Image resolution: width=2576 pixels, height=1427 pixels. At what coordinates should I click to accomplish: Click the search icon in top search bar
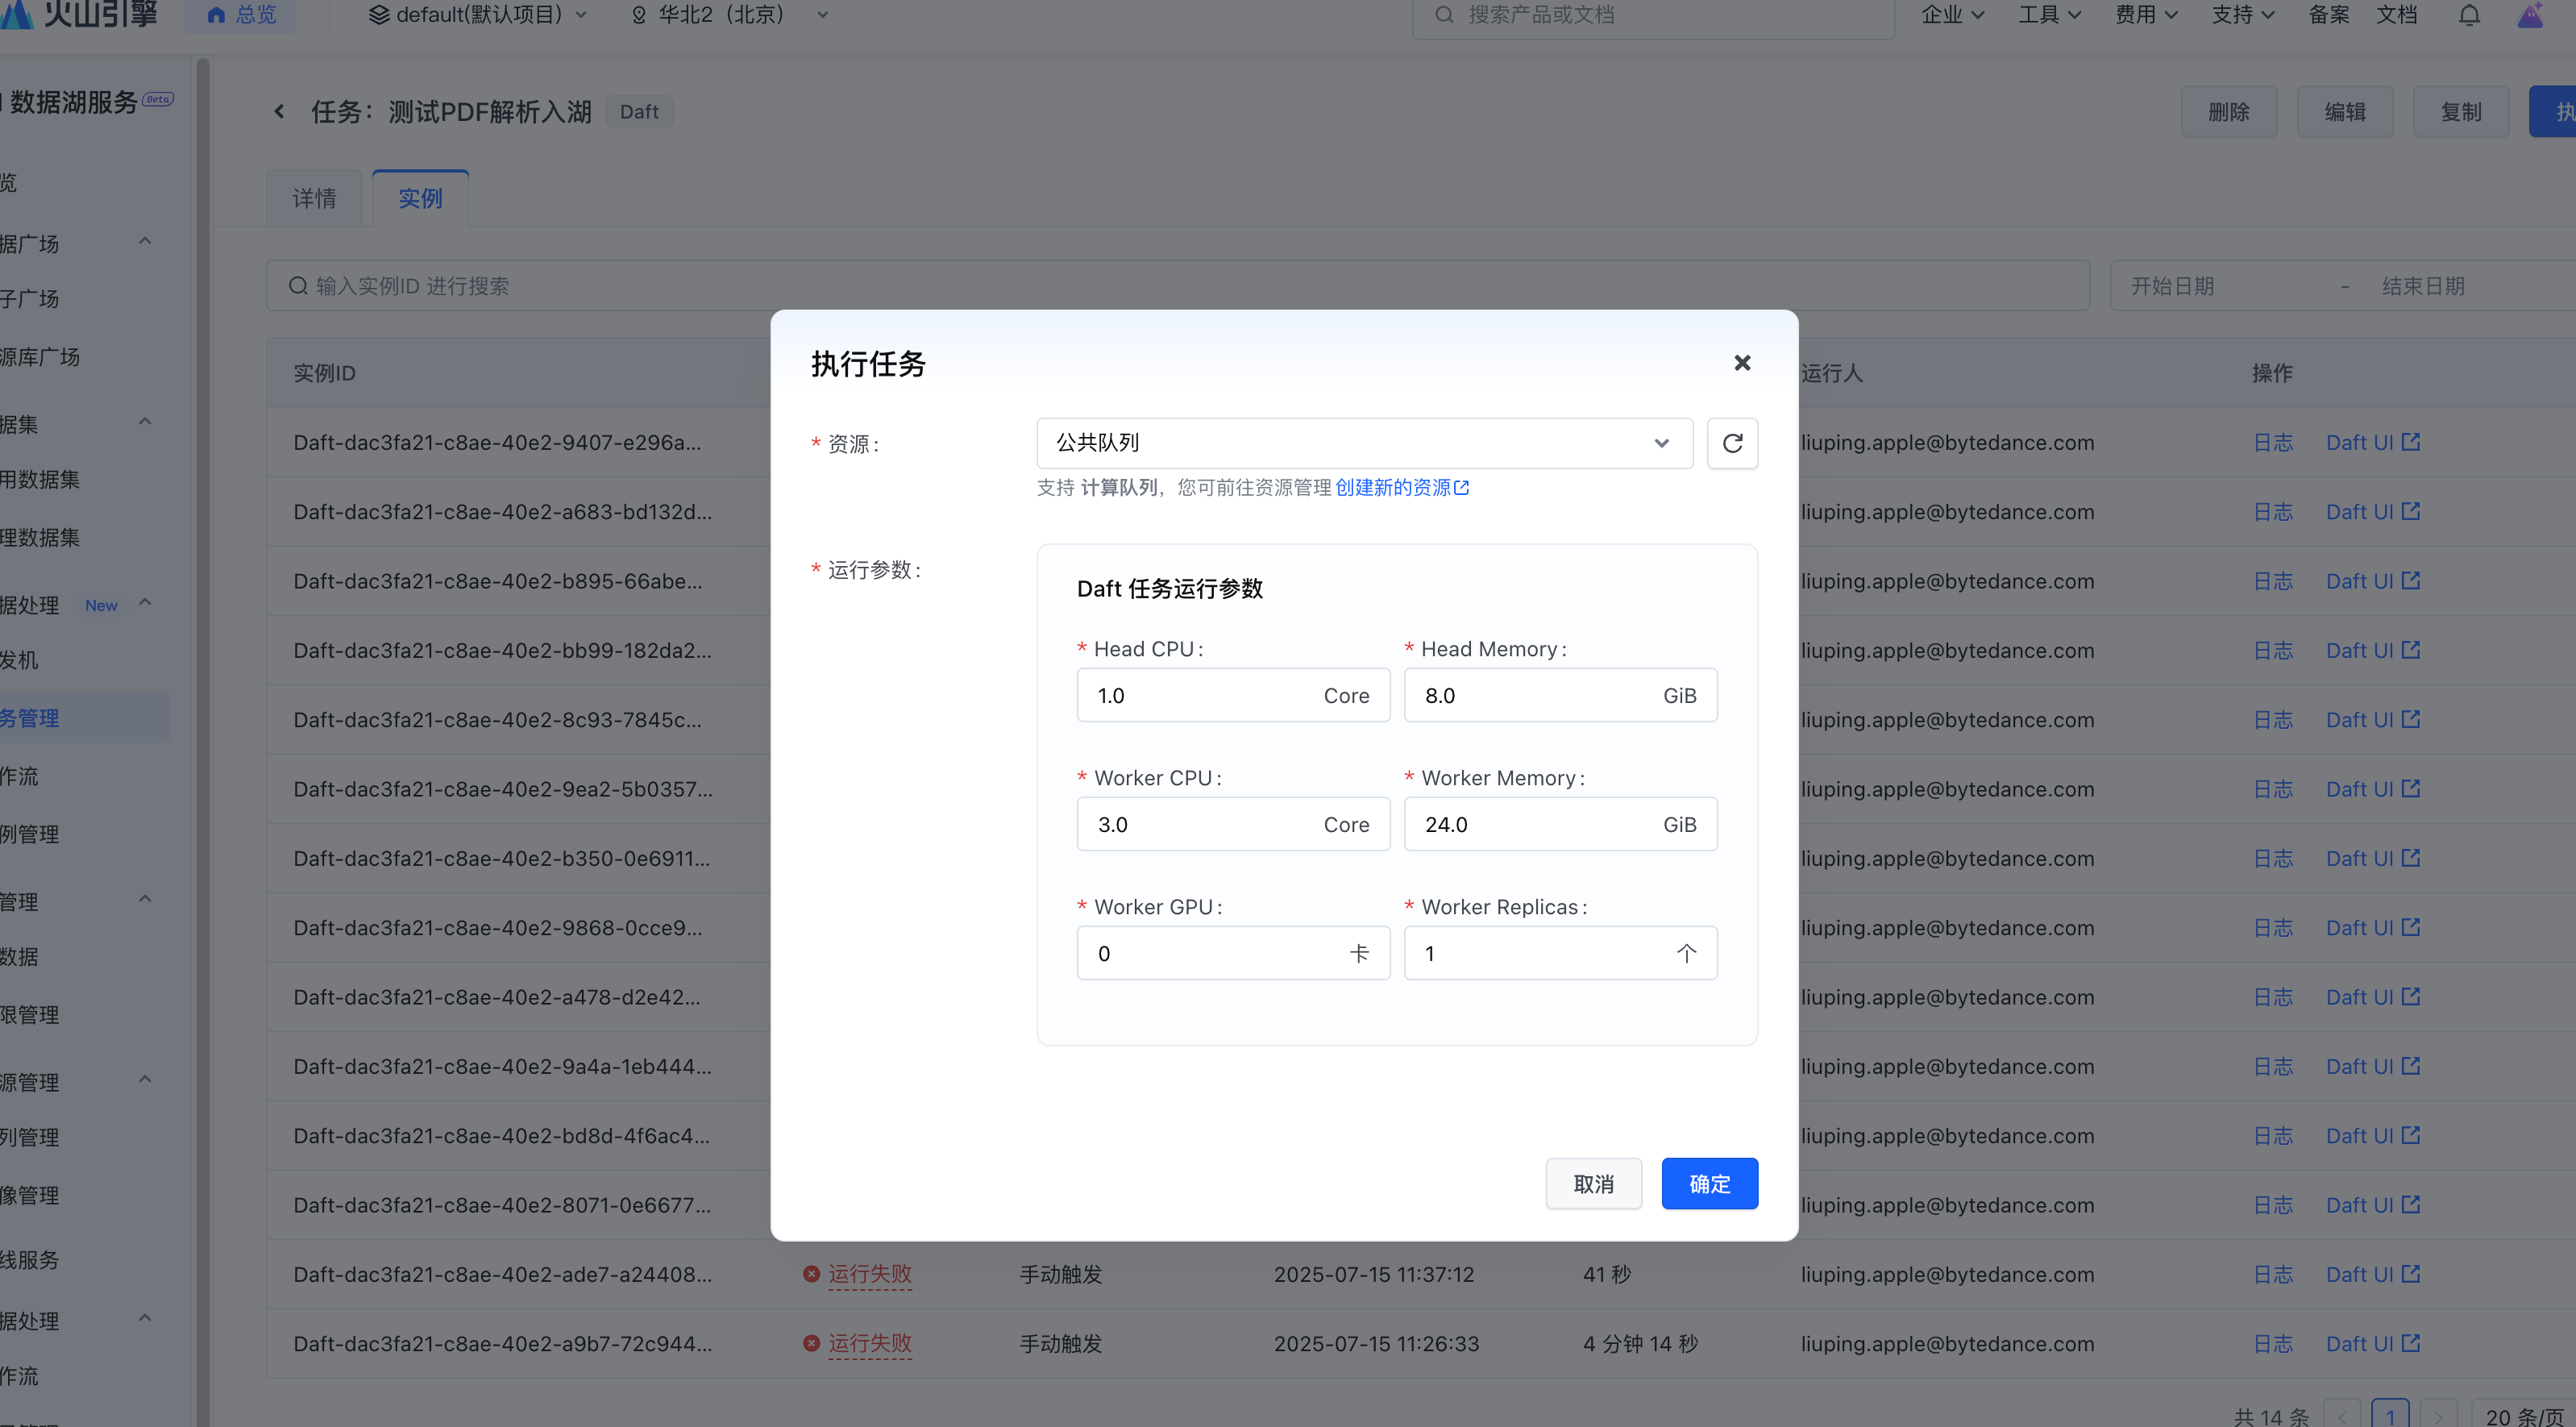(1444, 15)
